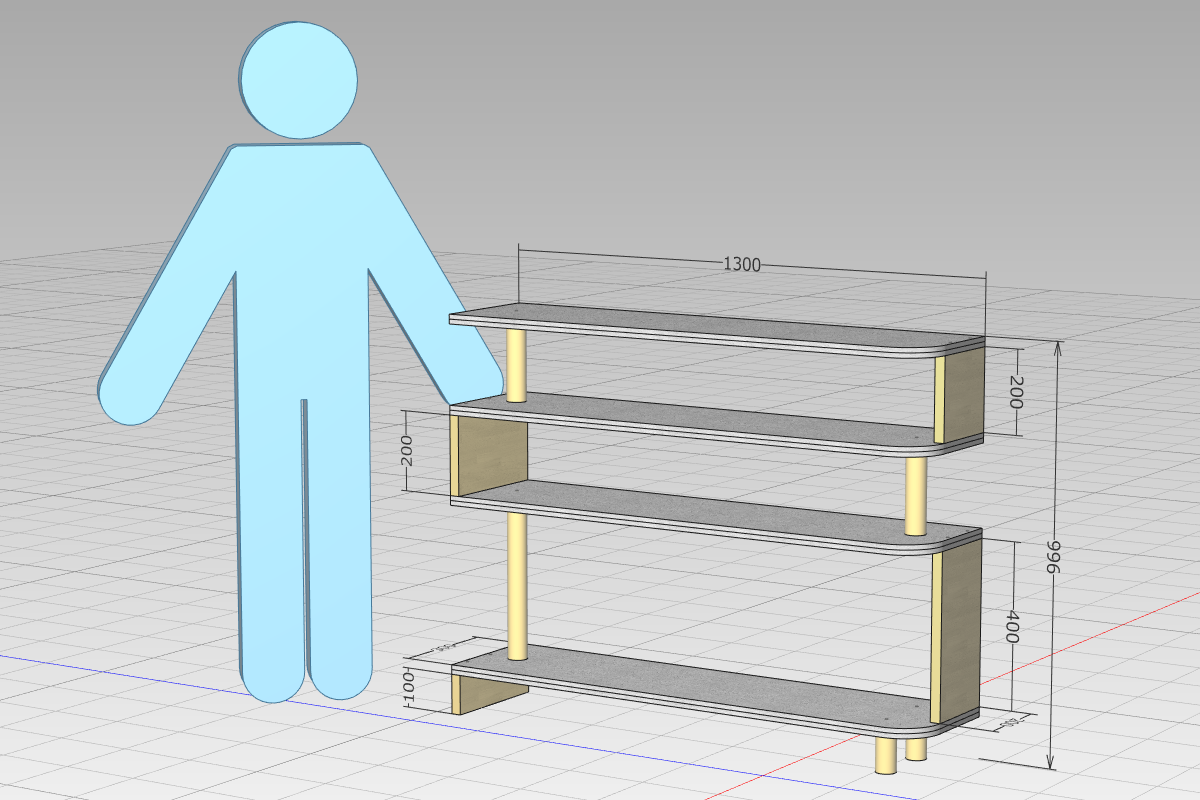The width and height of the screenshot is (1200, 800).
Task: Select the 400 height dimension label
Action: (1014, 628)
